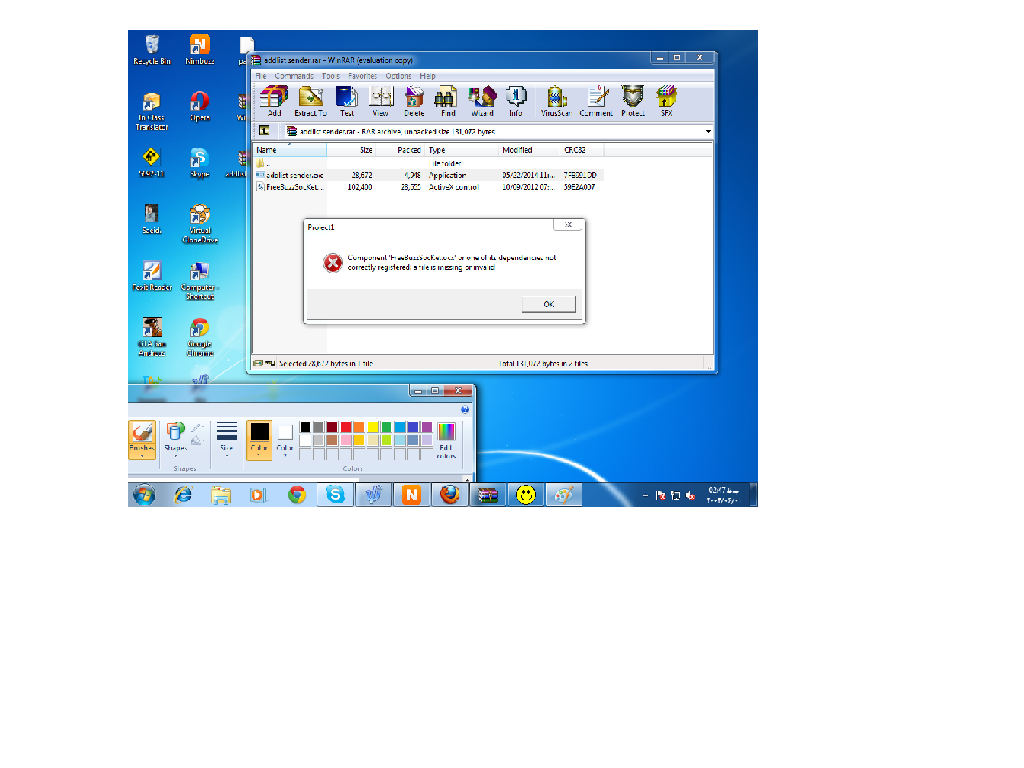Click the red error icon in dialog
The height and width of the screenshot is (768, 1024).
[x=332, y=263]
